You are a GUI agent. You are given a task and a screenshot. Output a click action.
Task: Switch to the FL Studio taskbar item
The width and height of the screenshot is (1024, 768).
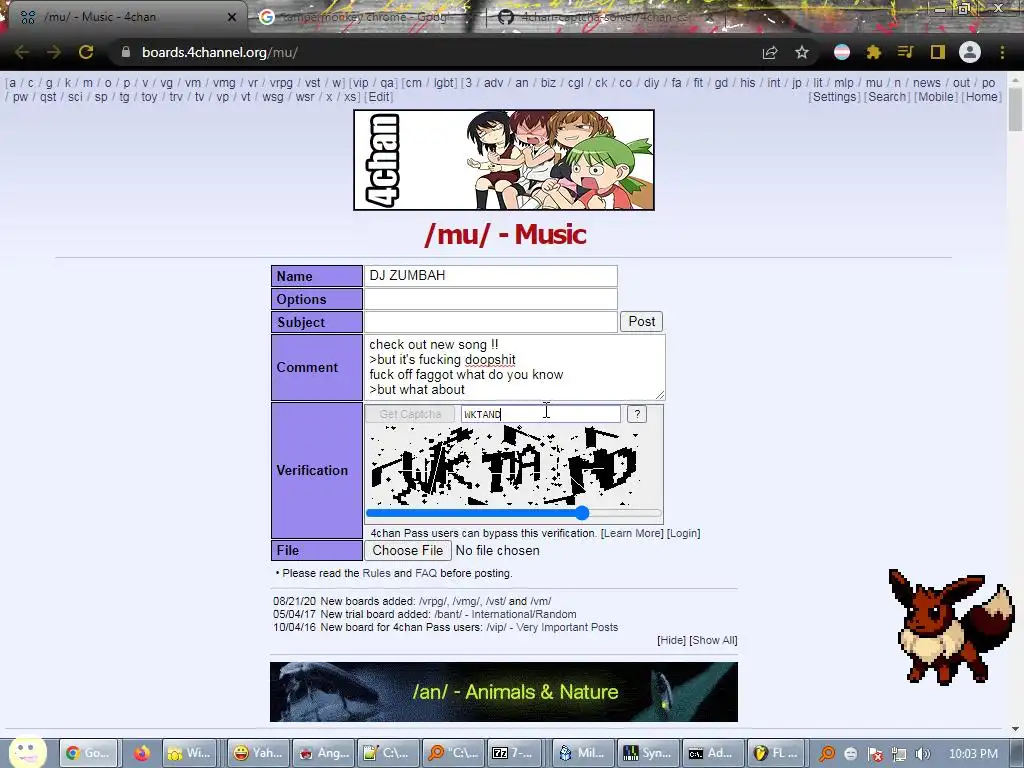777,753
